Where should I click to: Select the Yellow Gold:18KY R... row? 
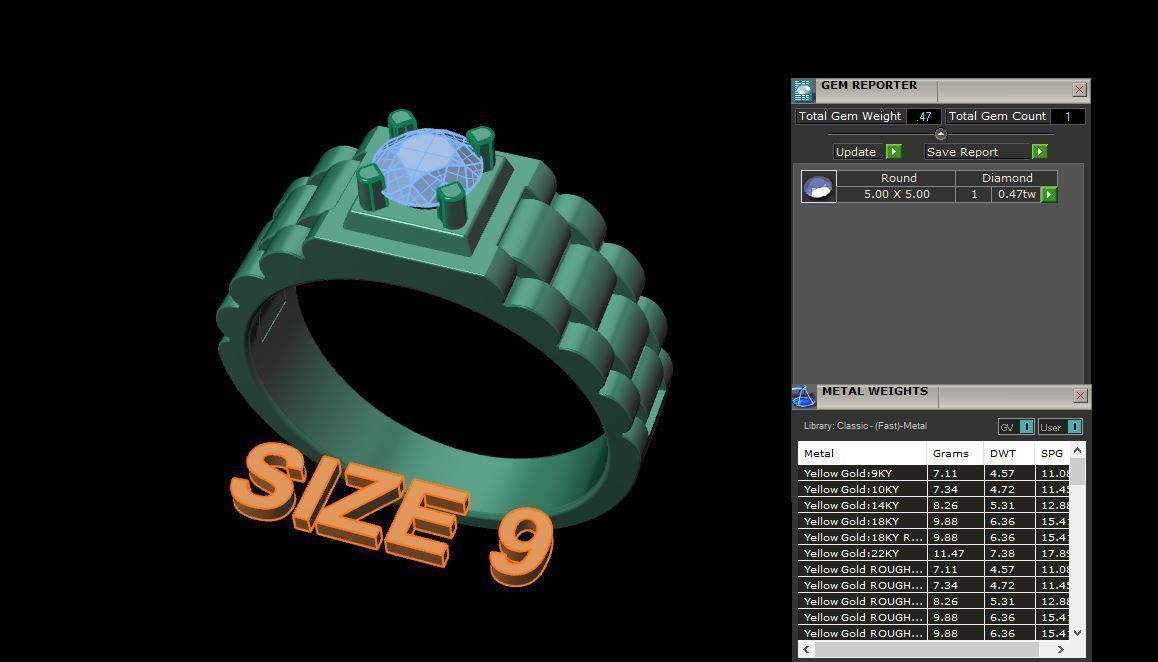933,537
